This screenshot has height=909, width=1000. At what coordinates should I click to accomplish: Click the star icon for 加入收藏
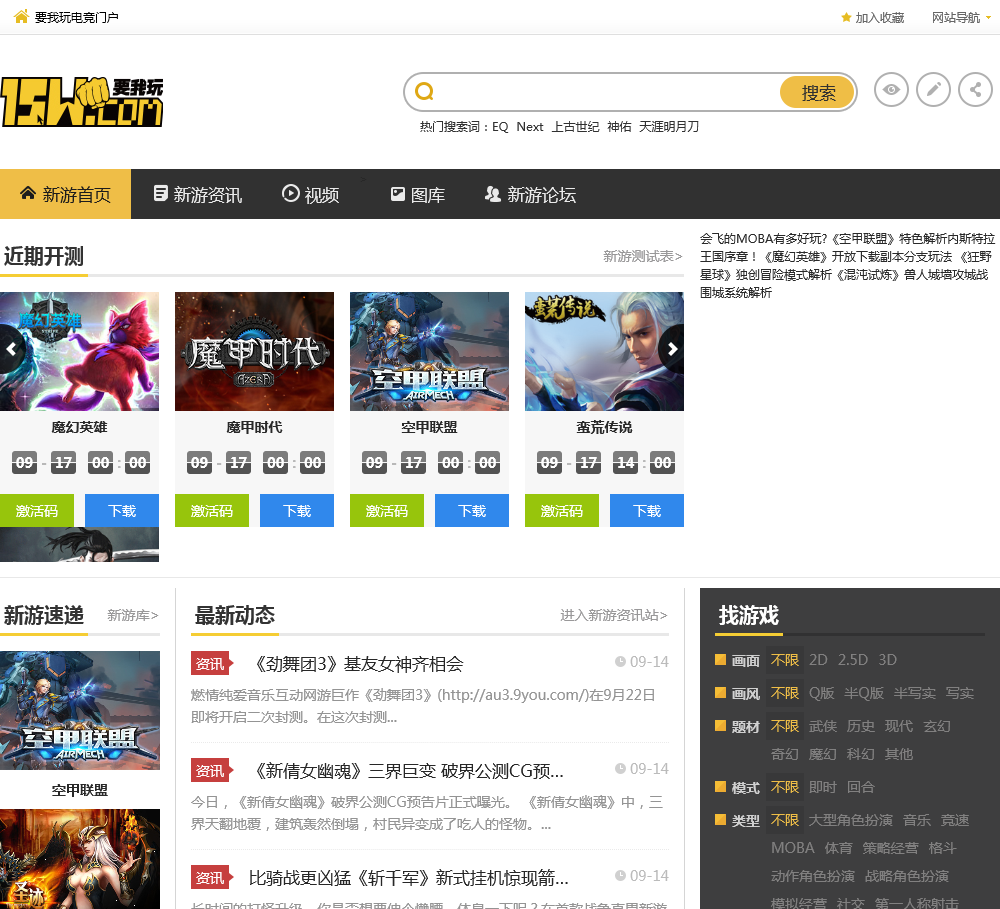pos(846,17)
